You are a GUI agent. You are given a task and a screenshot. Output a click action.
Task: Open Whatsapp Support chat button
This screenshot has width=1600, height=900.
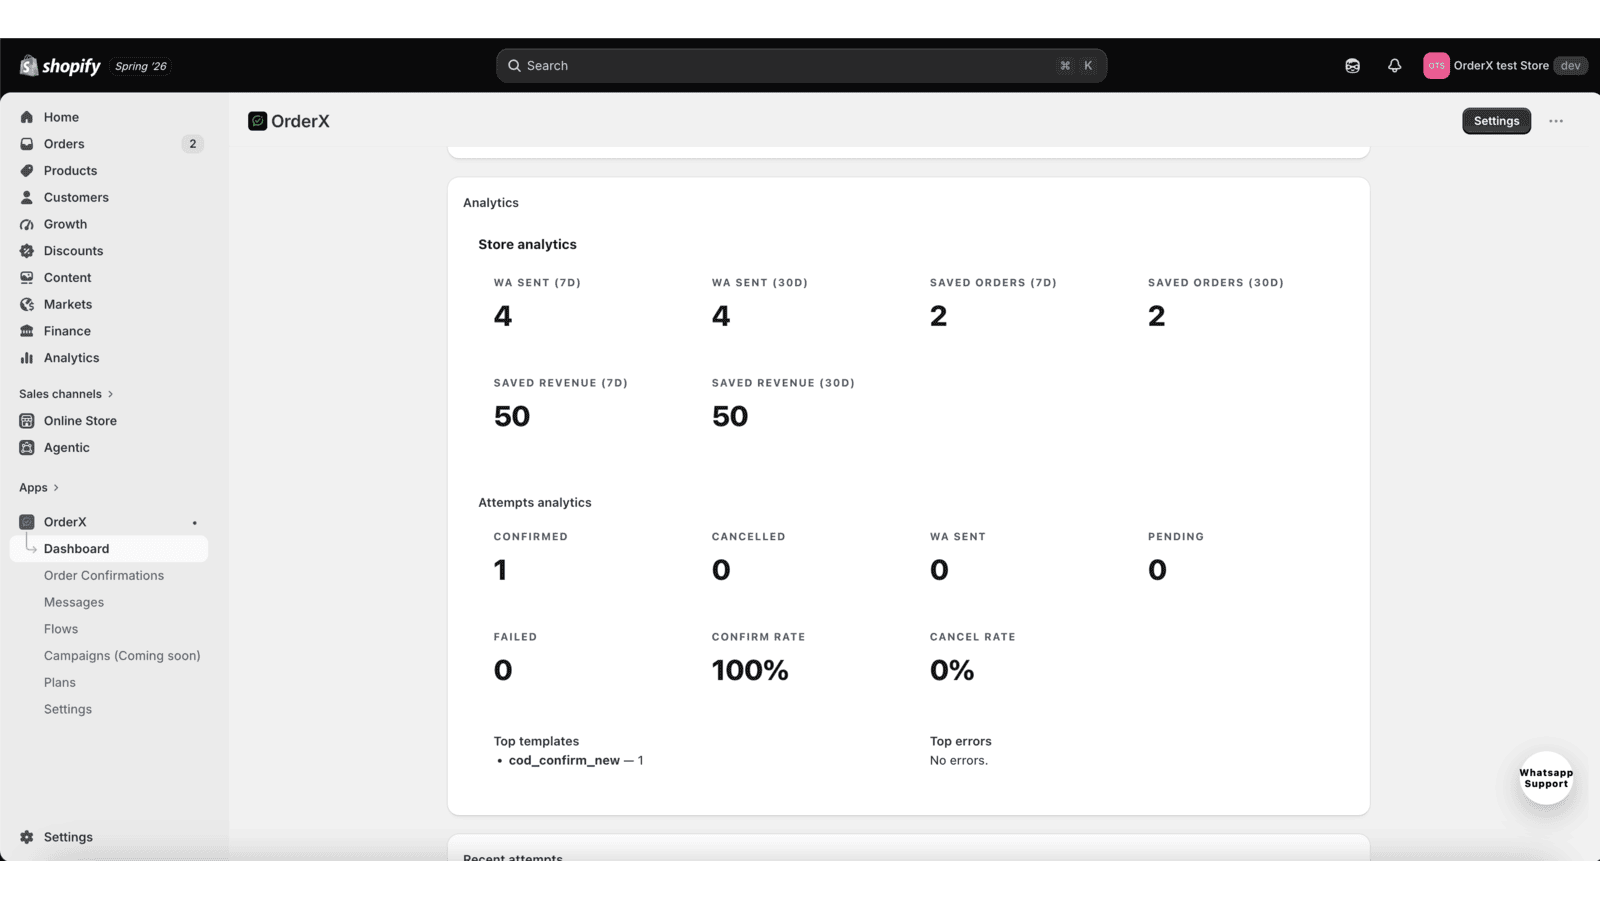pos(1546,778)
